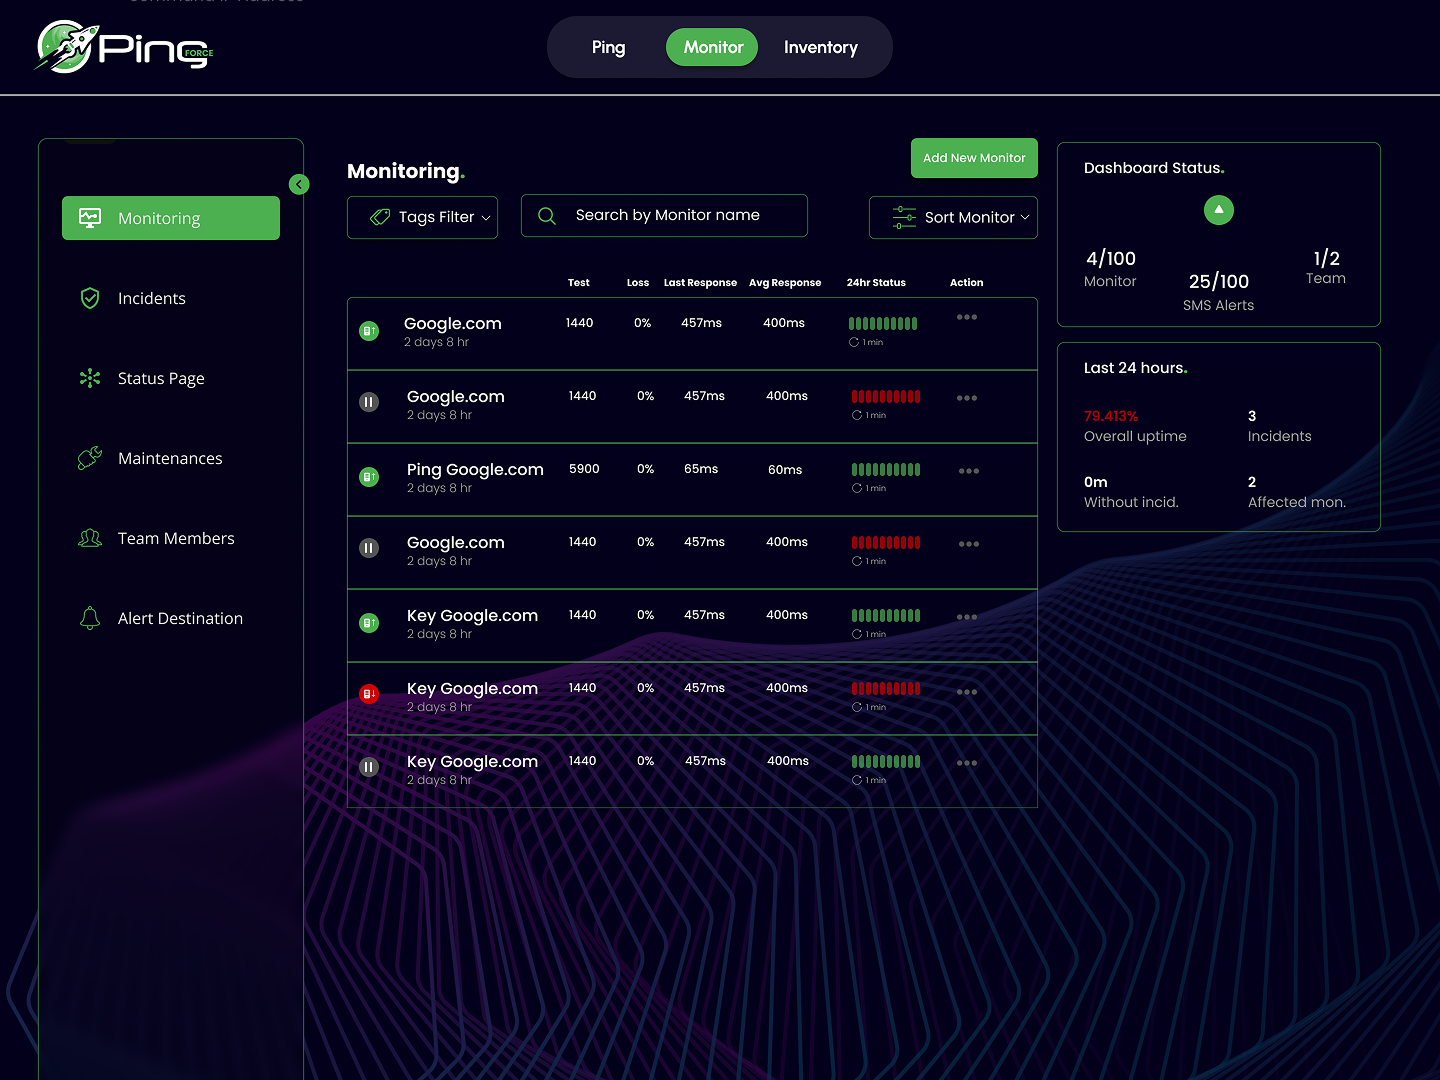Click the 79.413% overall uptime value

pos(1111,416)
